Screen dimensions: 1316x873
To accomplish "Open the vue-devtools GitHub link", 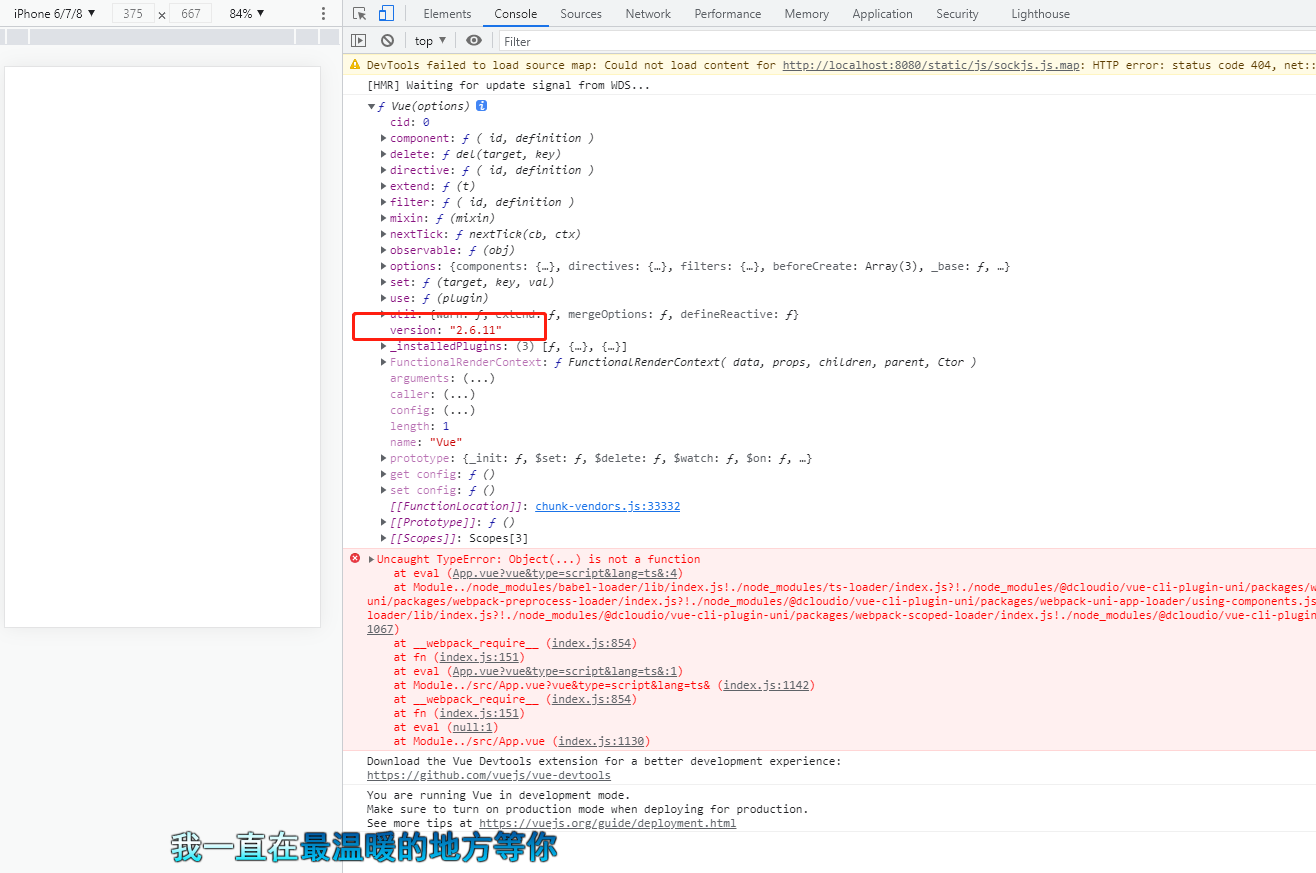I will coord(488,775).
